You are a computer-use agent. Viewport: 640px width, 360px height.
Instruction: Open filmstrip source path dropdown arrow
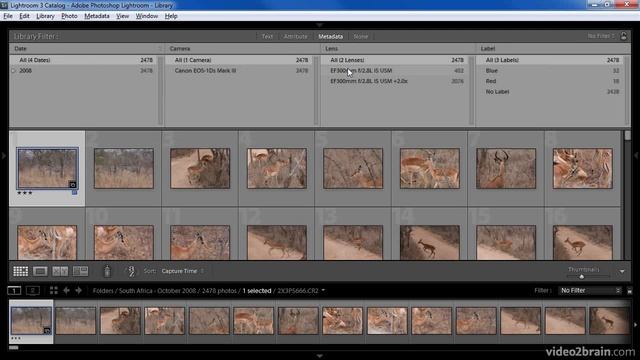click(323, 291)
